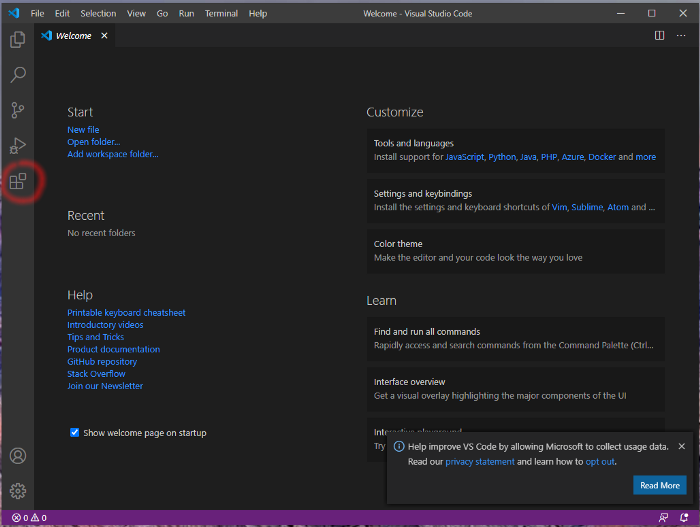Open the Search view icon
The width and height of the screenshot is (700, 527).
pos(17,75)
